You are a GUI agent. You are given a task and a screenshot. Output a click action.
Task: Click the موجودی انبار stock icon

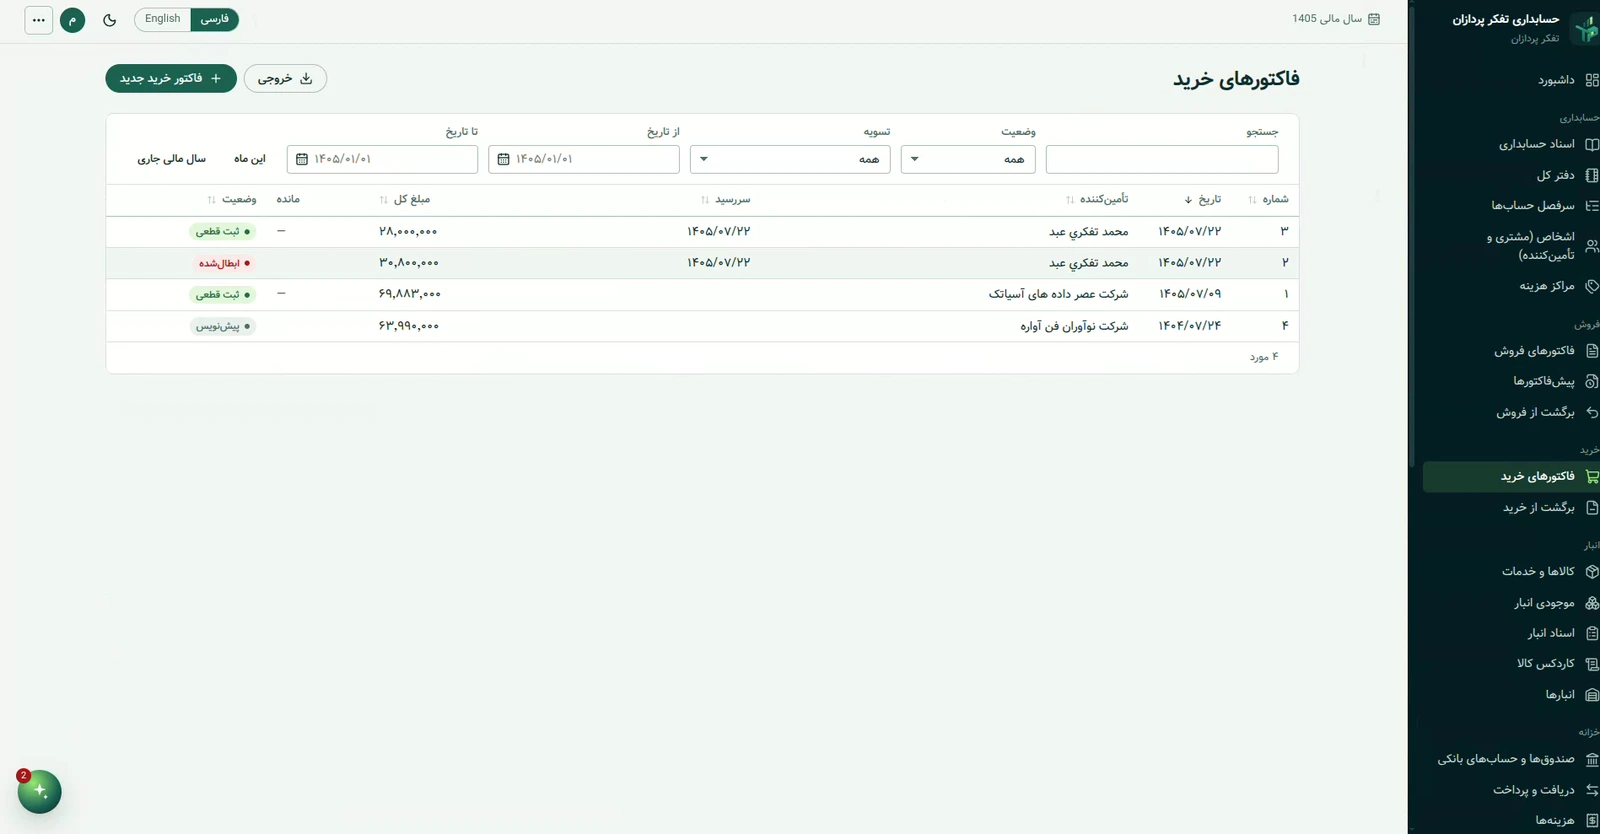point(1592,603)
